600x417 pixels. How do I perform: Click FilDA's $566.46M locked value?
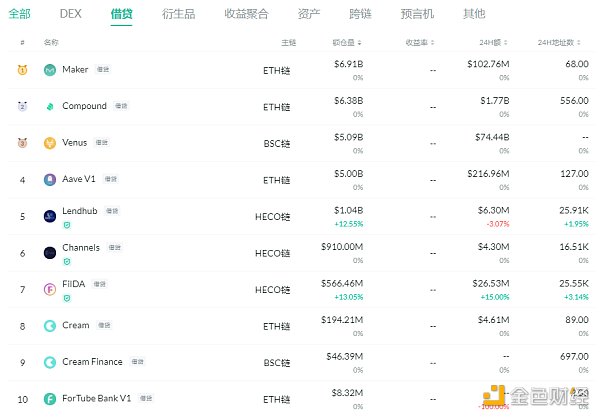[342, 284]
